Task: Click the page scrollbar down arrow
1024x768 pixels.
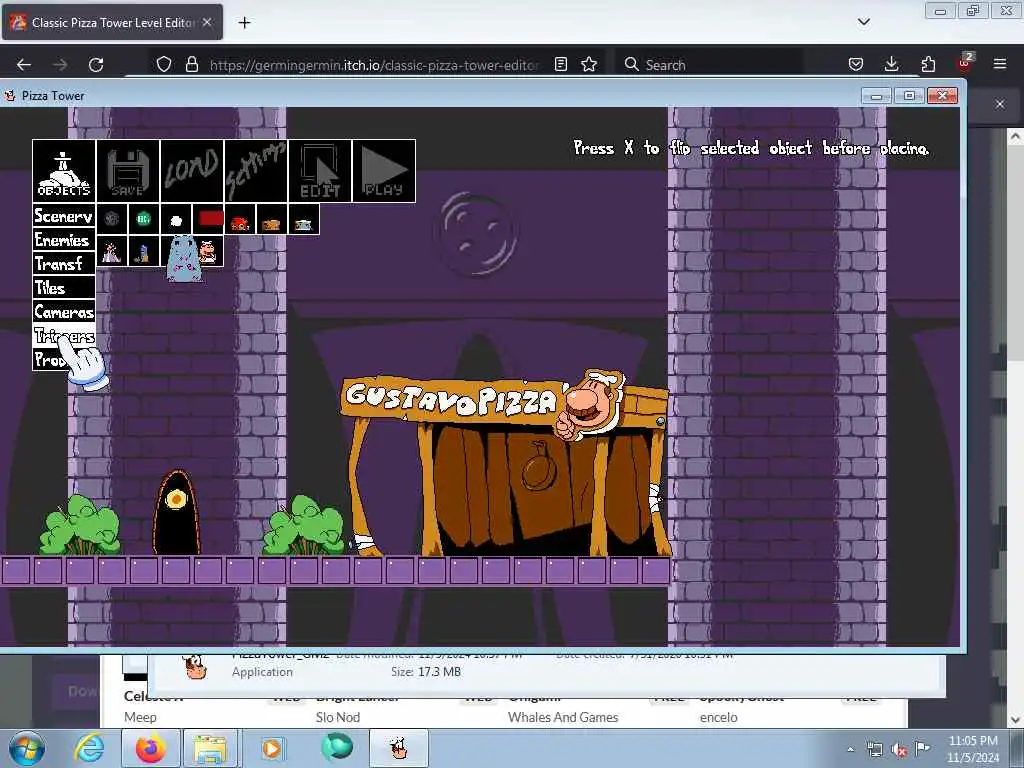Action: (x=1015, y=720)
